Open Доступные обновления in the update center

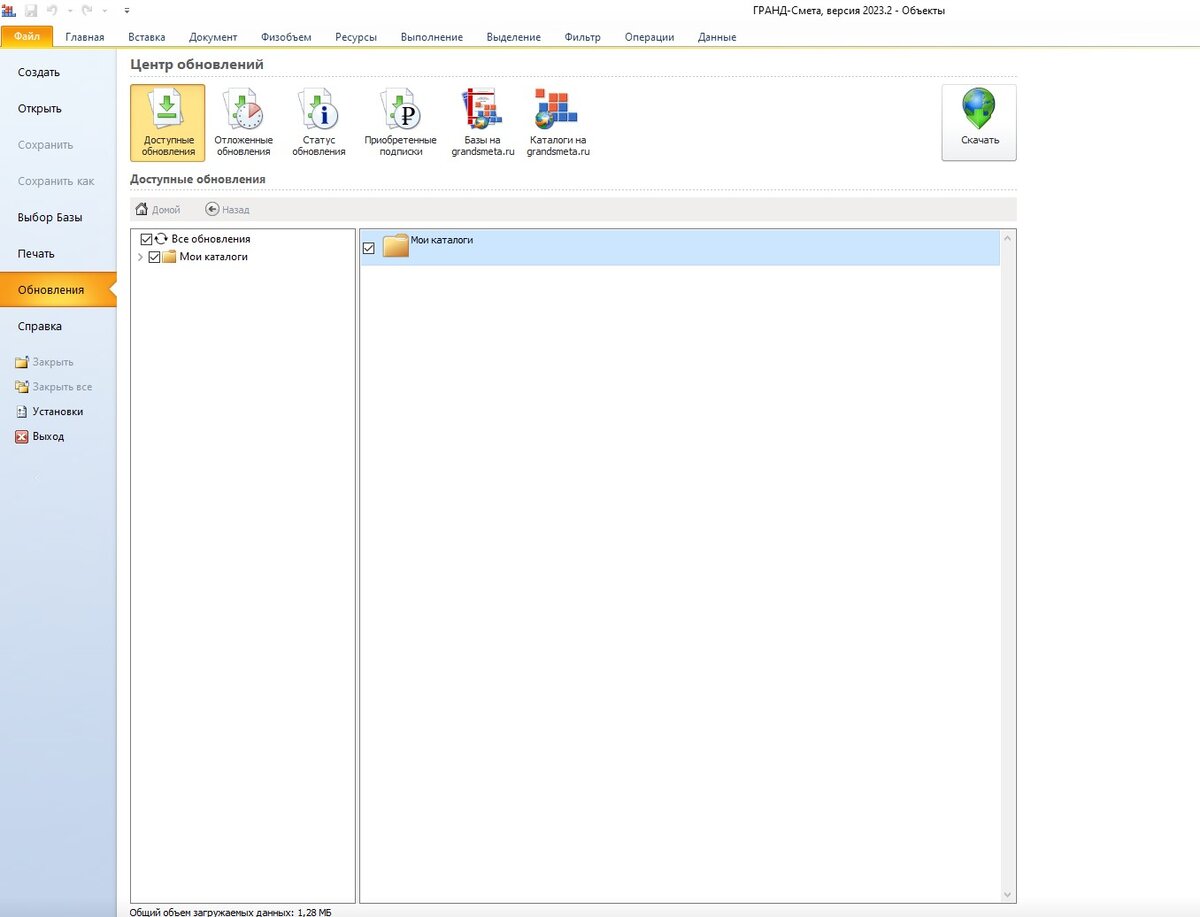coord(168,122)
